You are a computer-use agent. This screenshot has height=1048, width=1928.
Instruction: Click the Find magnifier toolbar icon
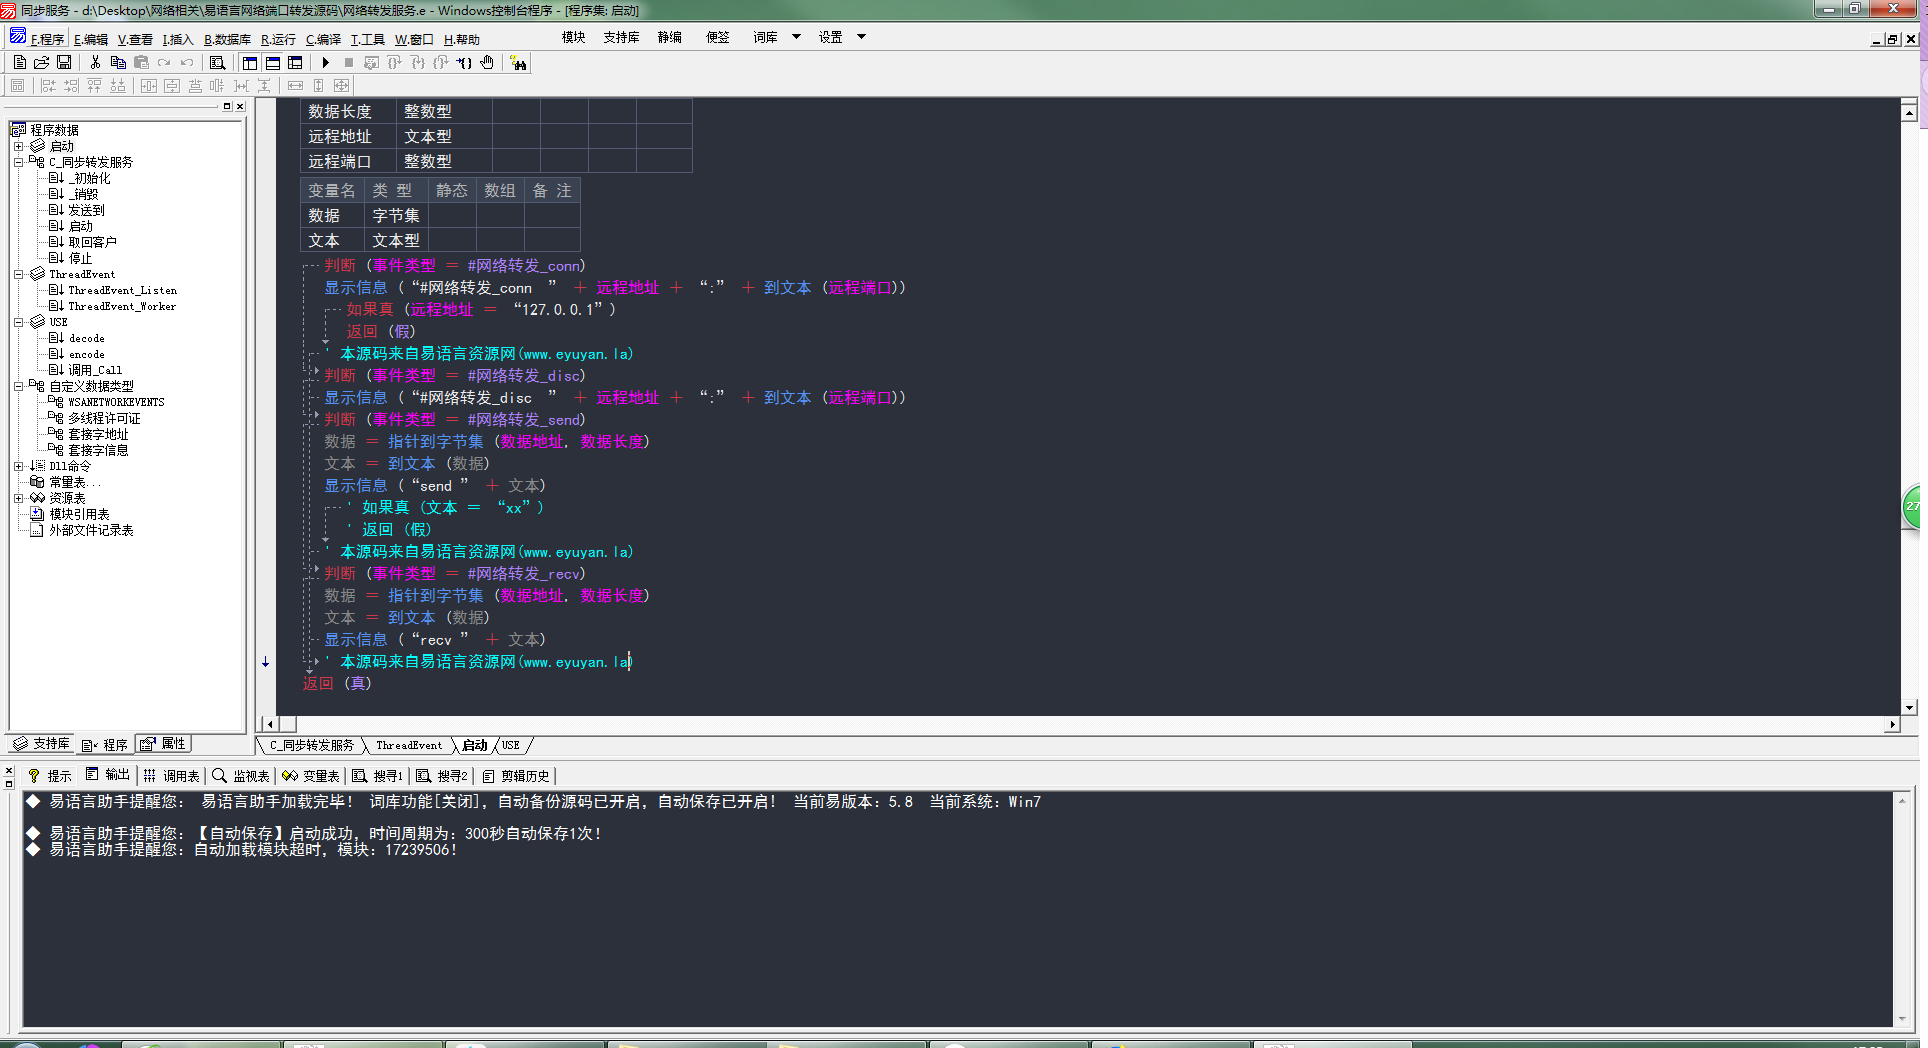(x=217, y=62)
